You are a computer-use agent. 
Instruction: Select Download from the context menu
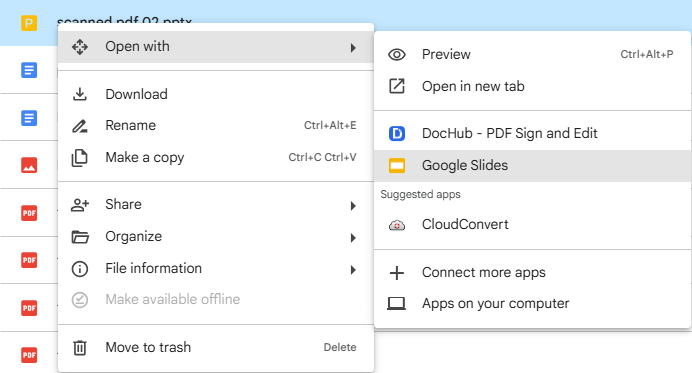point(216,94)
